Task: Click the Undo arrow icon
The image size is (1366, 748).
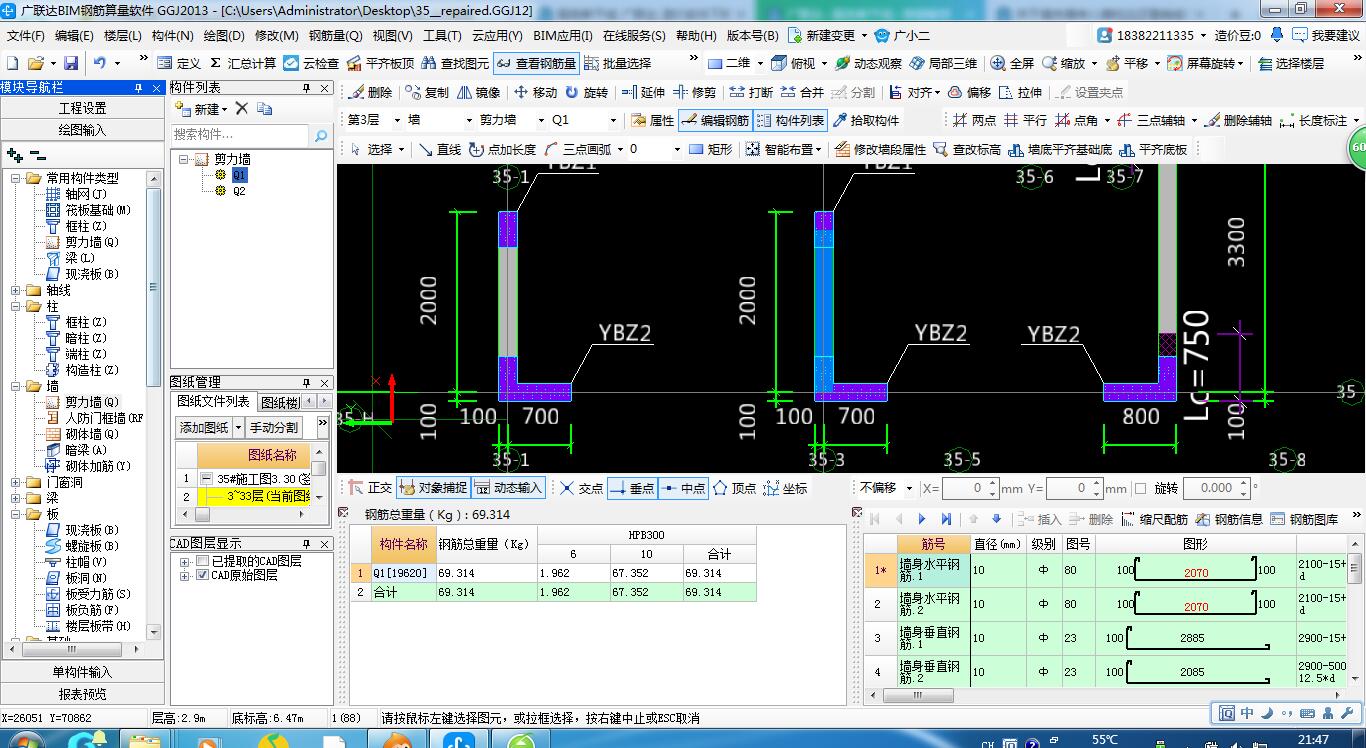Action: click(x=100, y=63)
